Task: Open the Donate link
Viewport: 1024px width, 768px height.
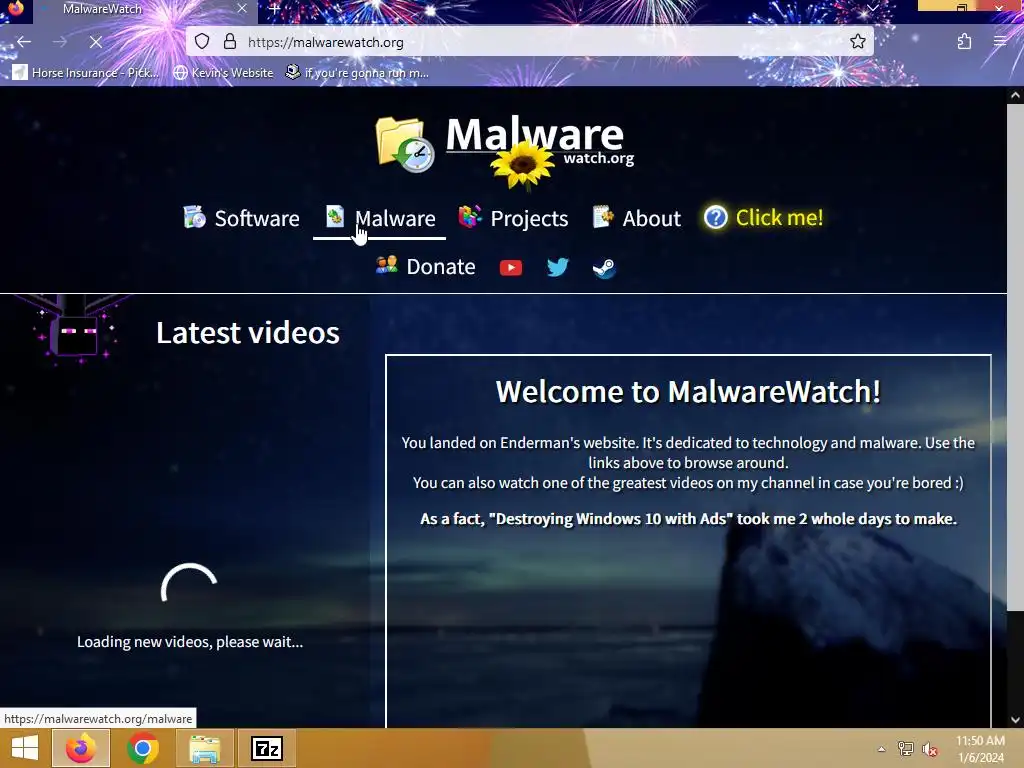Action: pyautogui.click(x=426, y=266)
